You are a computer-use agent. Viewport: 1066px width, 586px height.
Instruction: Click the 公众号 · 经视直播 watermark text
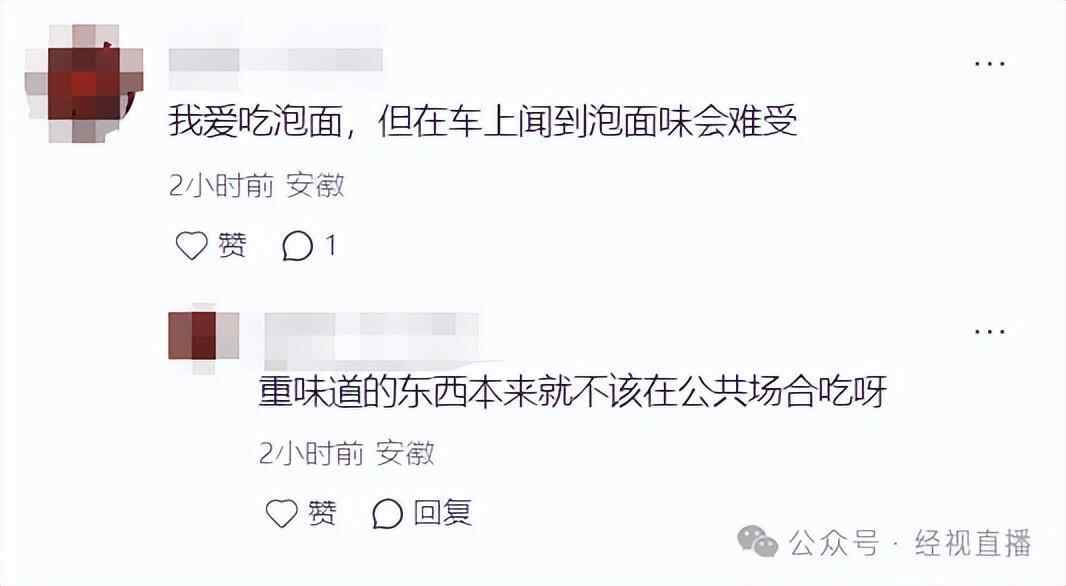click(910, 543)
